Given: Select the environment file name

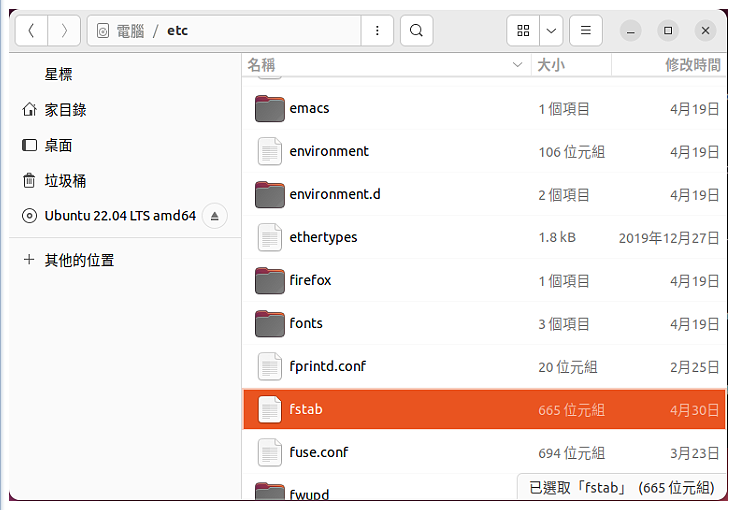Looking at the screenshot, I should (x=329, y=151).
